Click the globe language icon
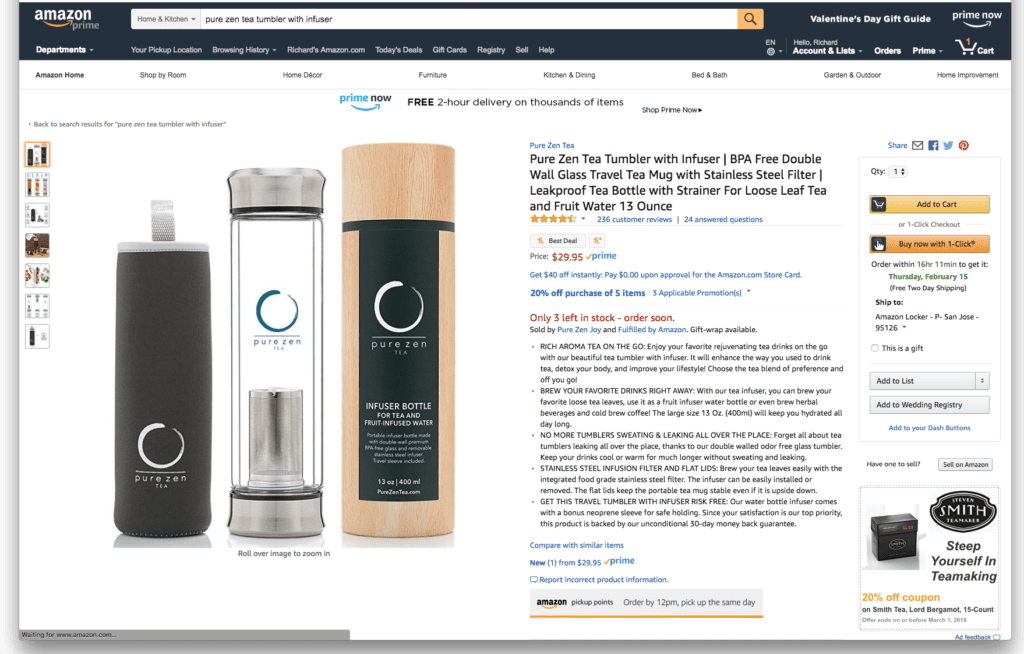The image size is (1024, 654). pyautogui.click(x=771, y=52)
